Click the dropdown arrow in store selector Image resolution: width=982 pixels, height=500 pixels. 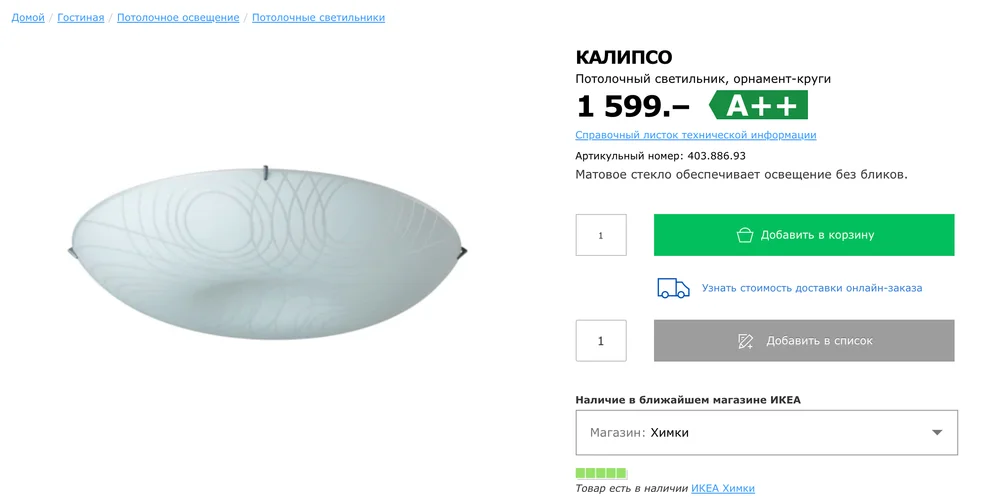click(x=937, y=432)
